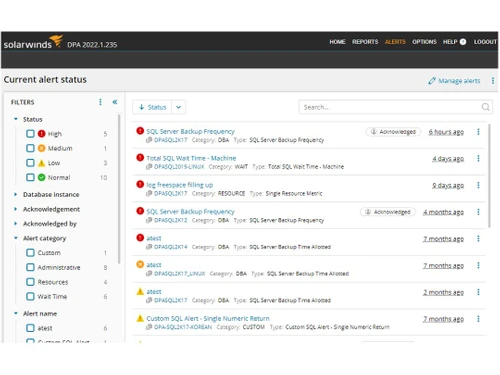The image size is (500, 375).
Task: Click the DPASQL2019-LINUX instance link
Action: (x=179, y=167)
